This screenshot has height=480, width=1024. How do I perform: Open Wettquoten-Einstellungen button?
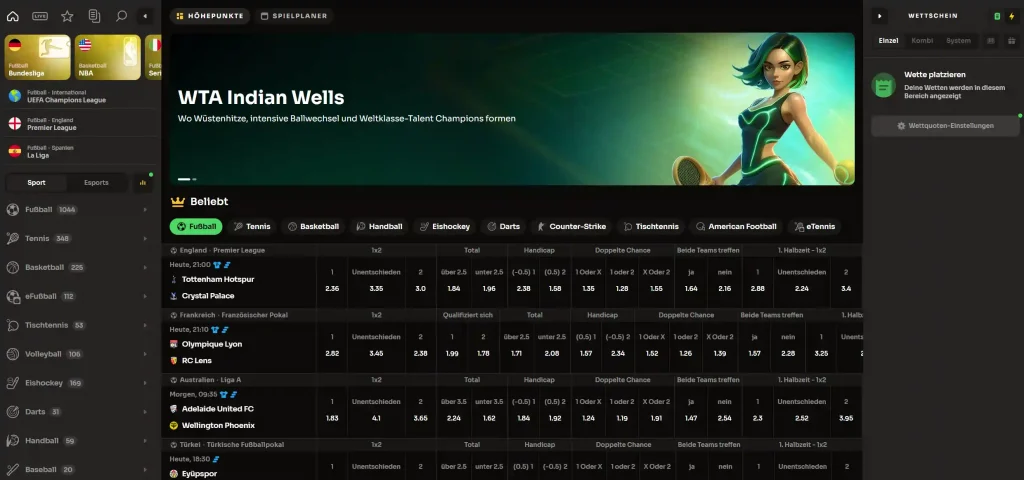(x=945, y=125)
